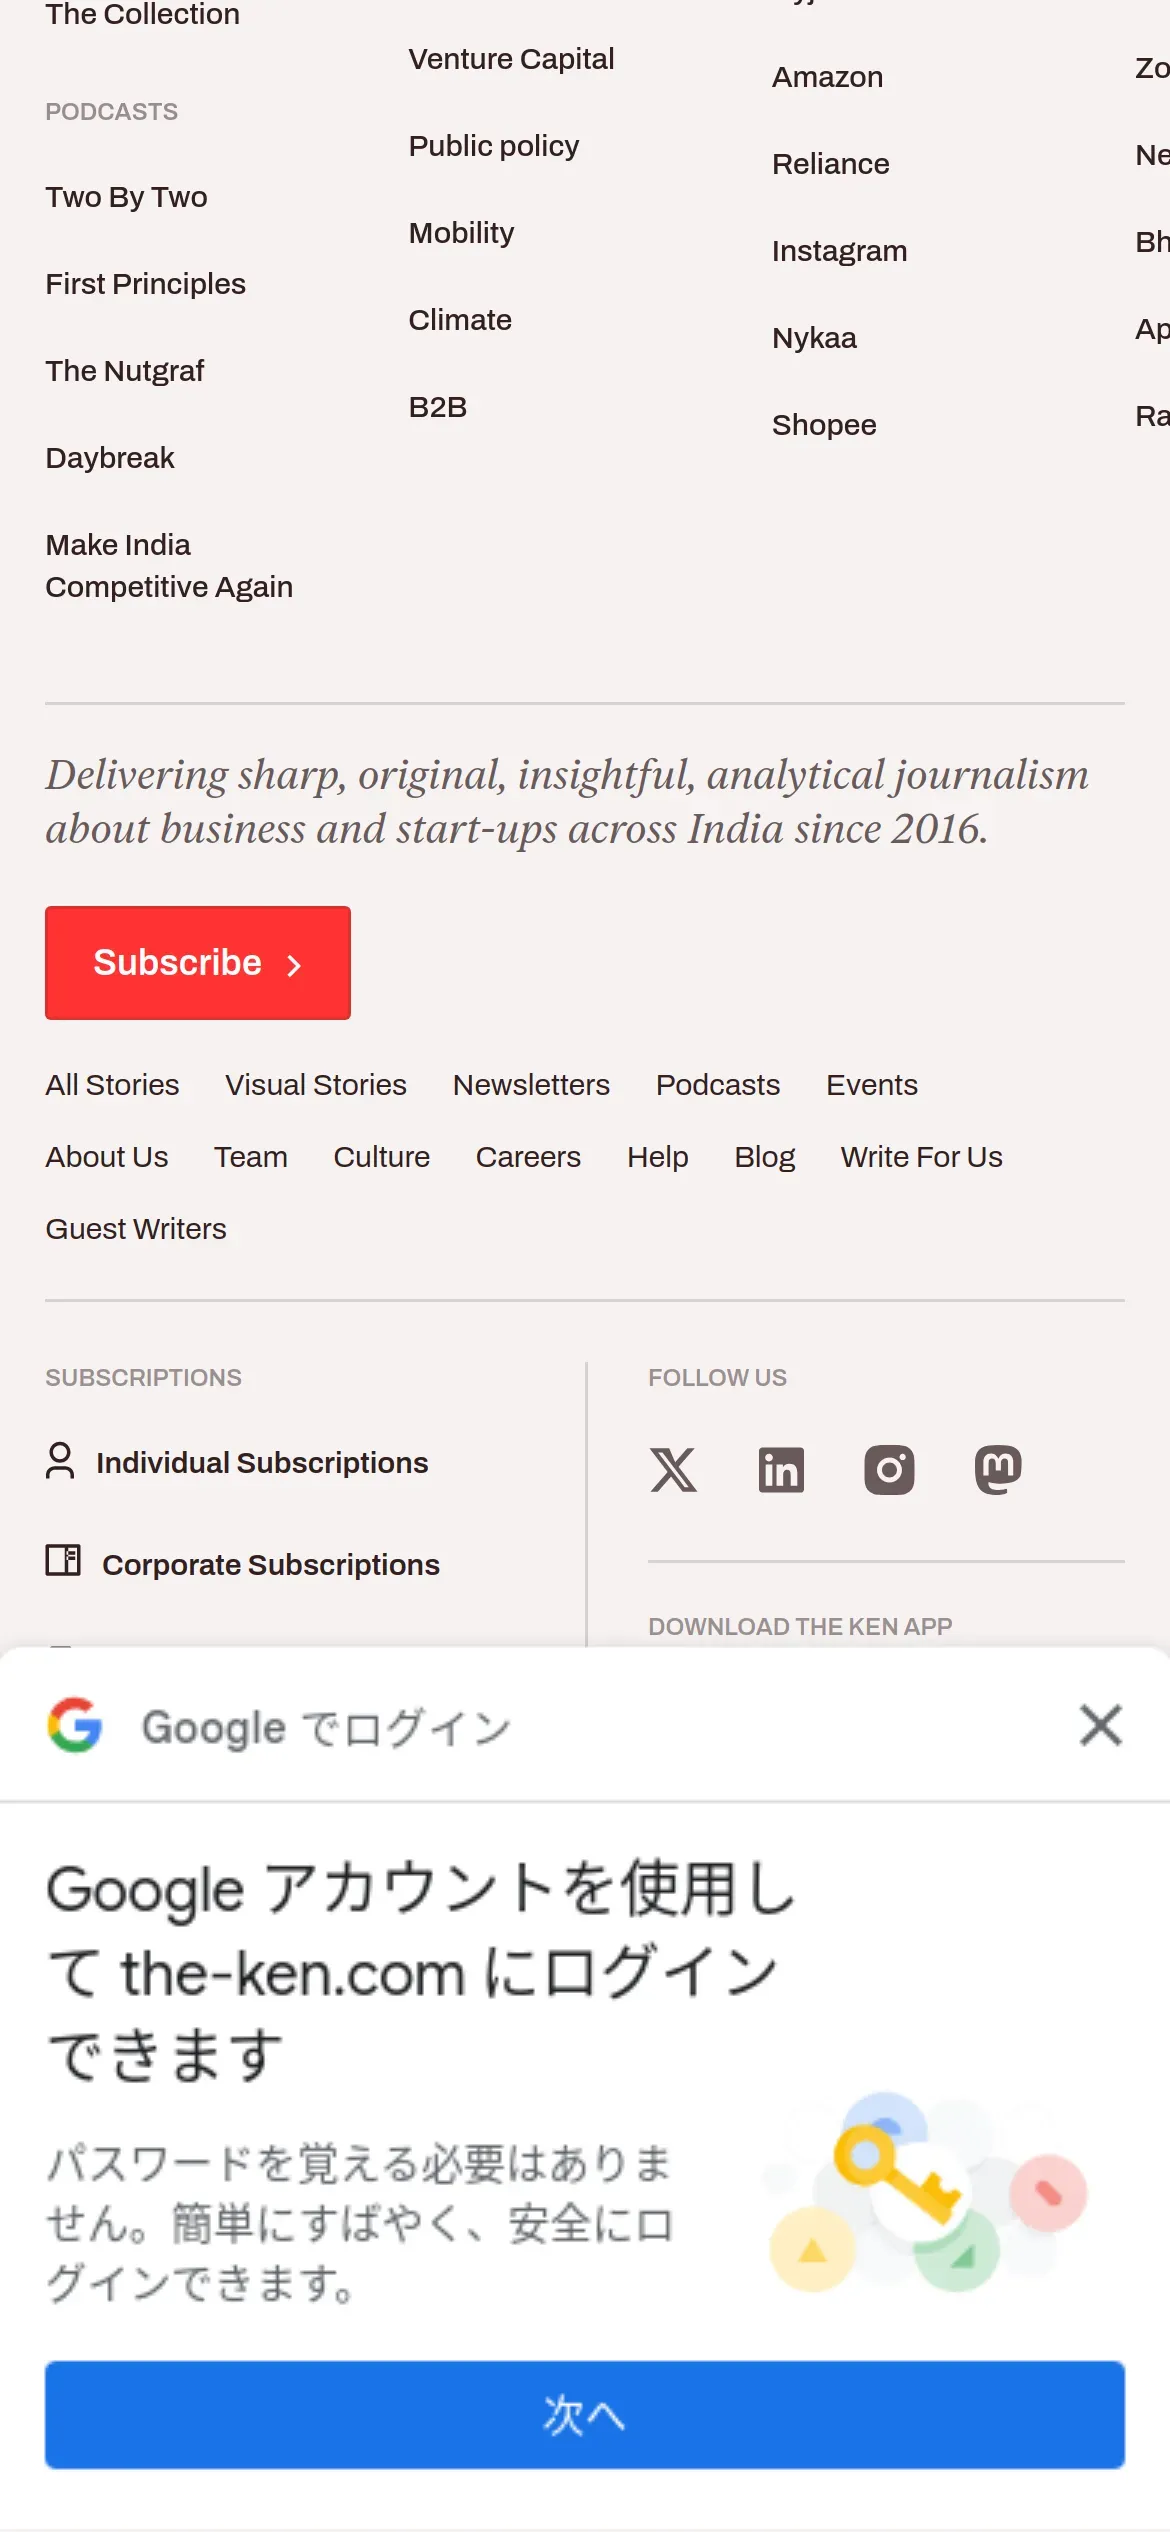Viewport: 1170px width, 2532px height.
Task: Click the FOLLOW US heading
Action: tap(718, 1378)
